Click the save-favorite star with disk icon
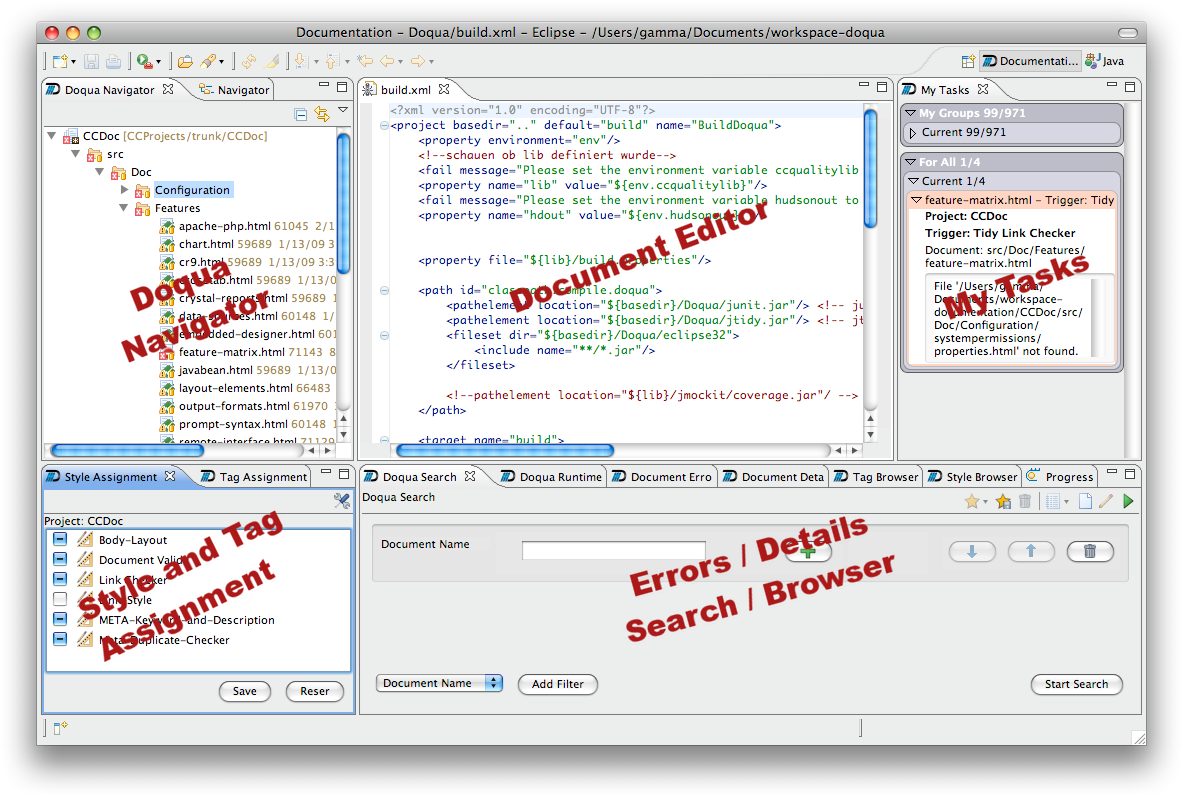This screenshot has width=1182, height=796. click(x=1003, y=502)
